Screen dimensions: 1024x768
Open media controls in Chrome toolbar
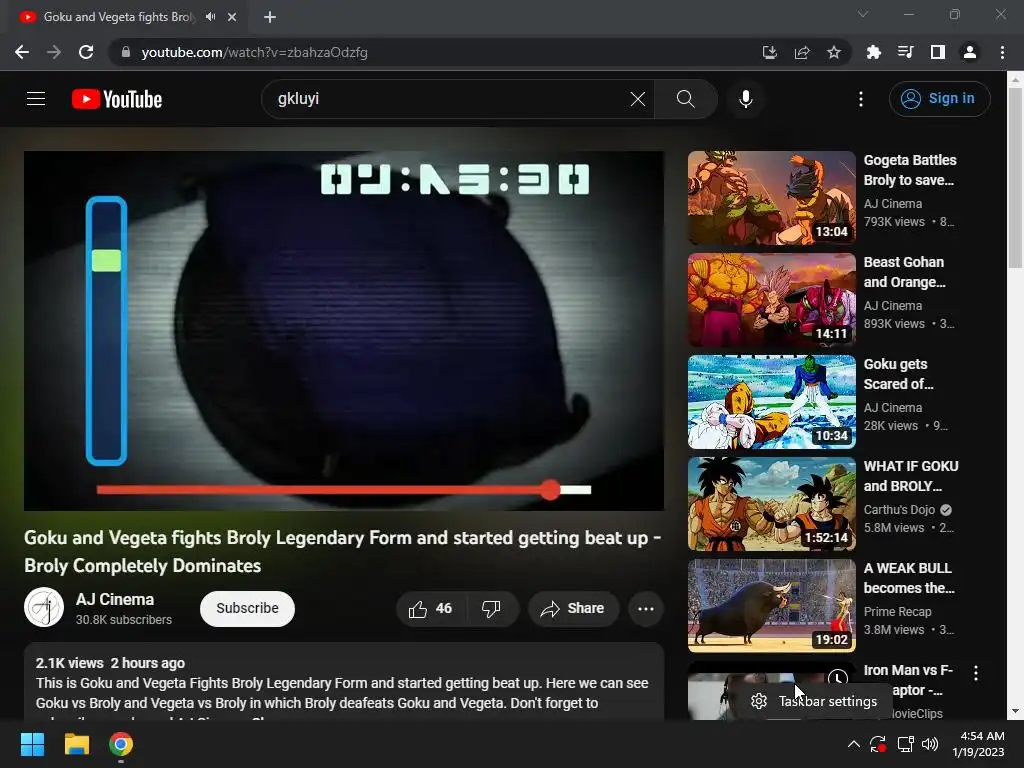905,52
